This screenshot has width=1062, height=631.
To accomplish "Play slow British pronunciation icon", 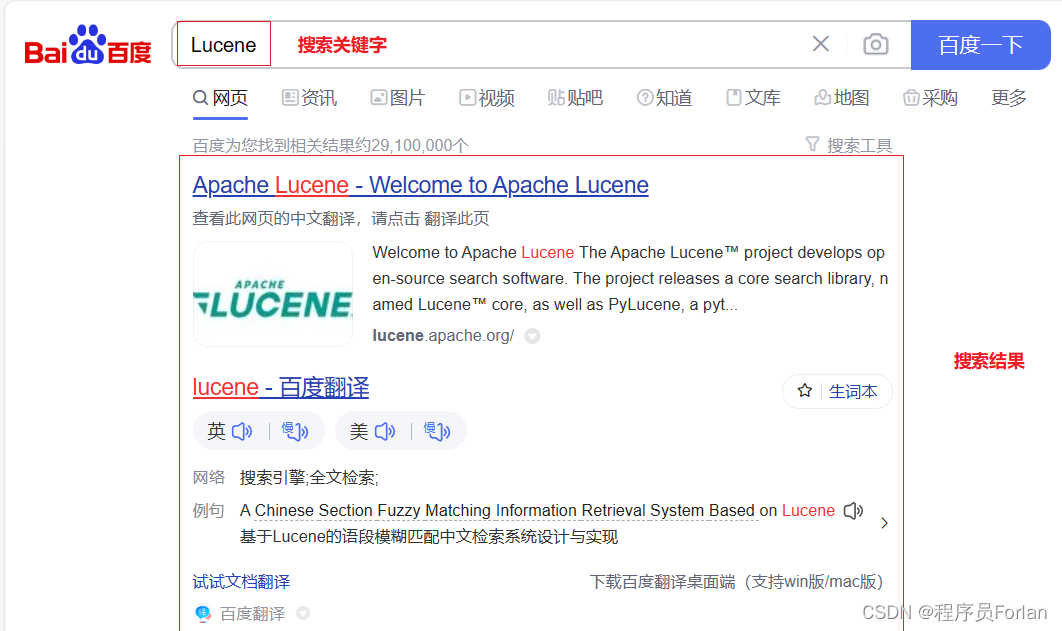I will (x=295, y=431).
